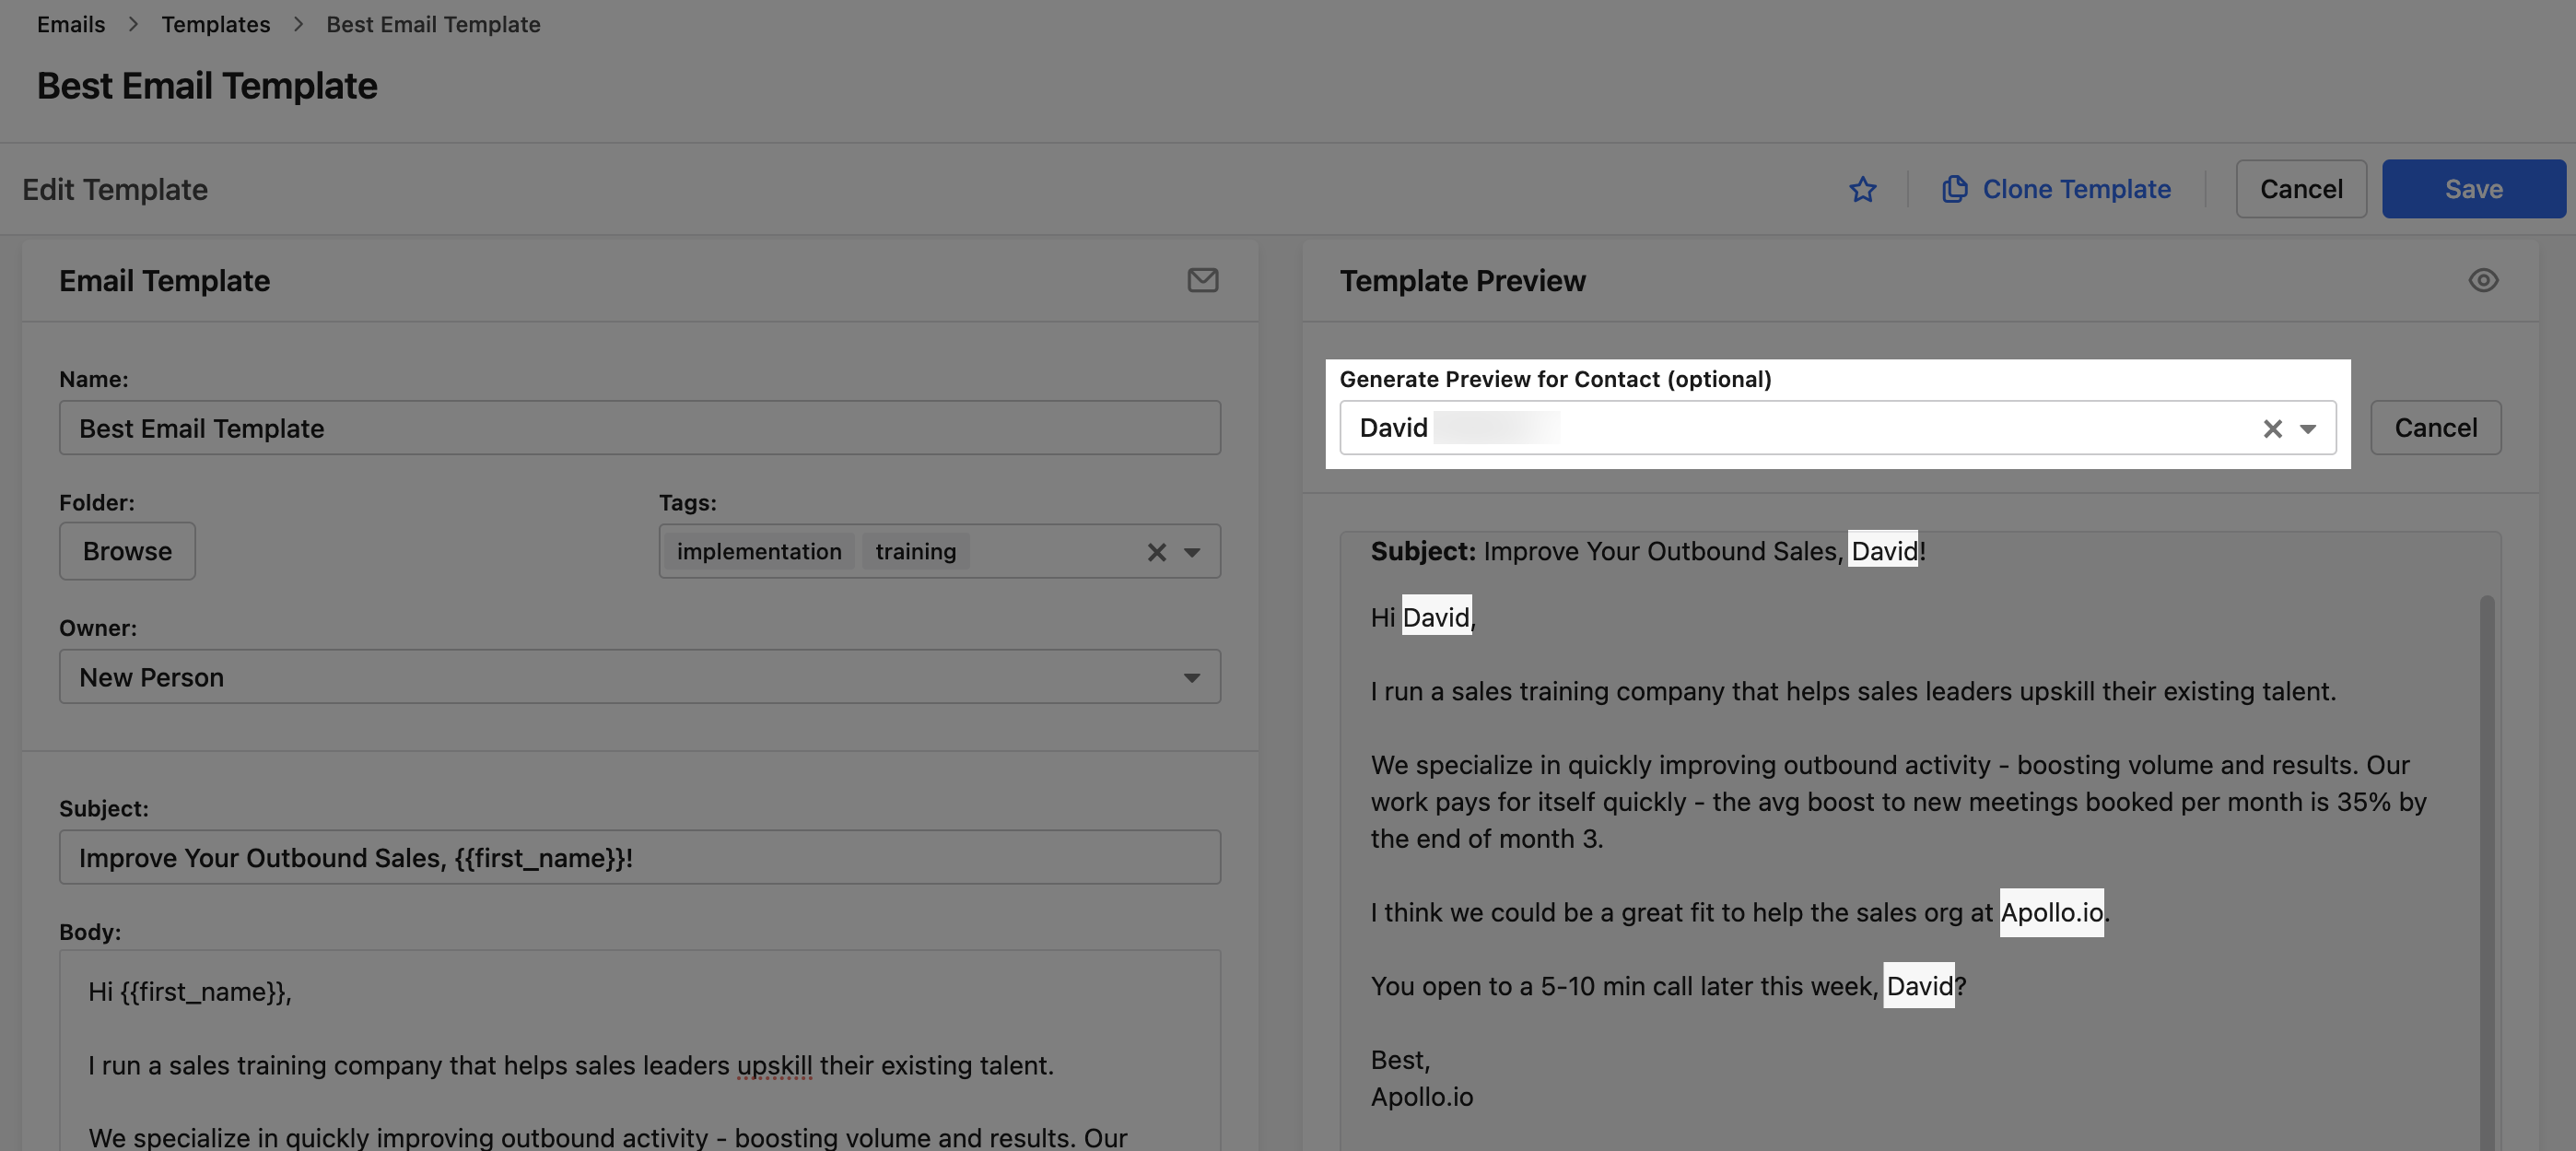The width and height of the screenshot is (2576, 1151).
Task: Clear the selected contact David with X
Action: point(2272,429)
